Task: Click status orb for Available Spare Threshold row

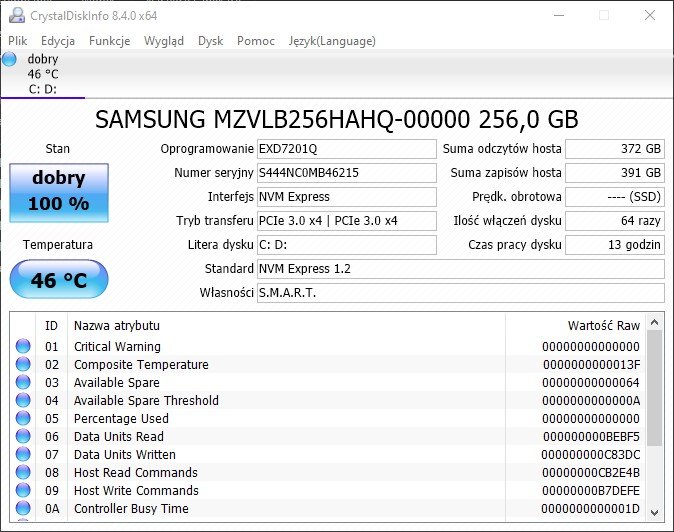Action: (x=23, y=400)
